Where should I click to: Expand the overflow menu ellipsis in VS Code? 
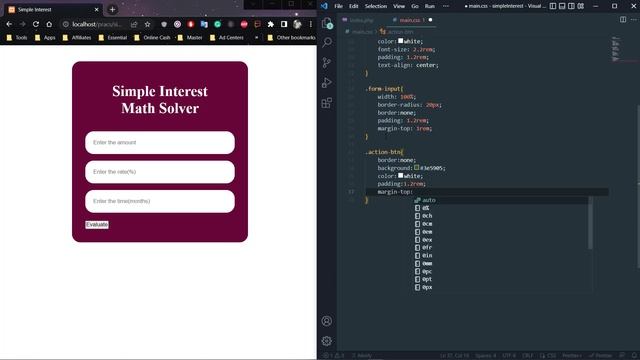(446, 6)
